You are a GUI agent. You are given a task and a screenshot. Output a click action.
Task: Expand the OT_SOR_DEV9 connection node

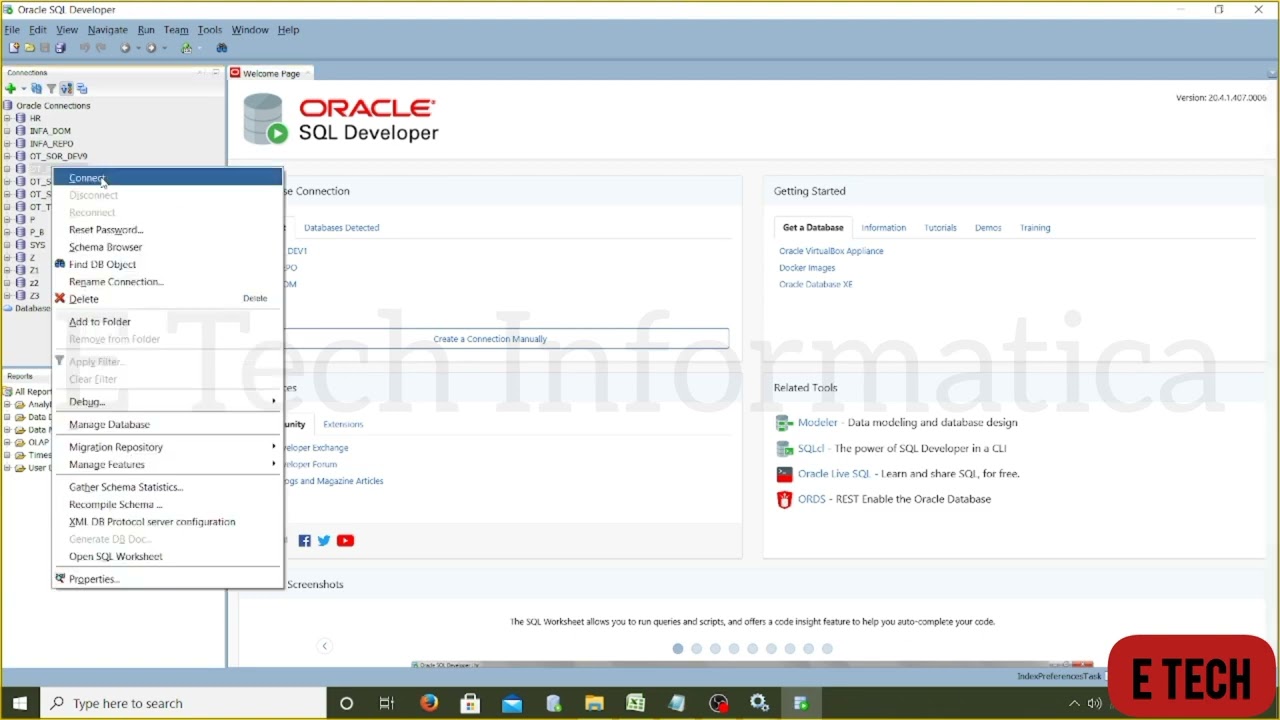click(7, 156)
